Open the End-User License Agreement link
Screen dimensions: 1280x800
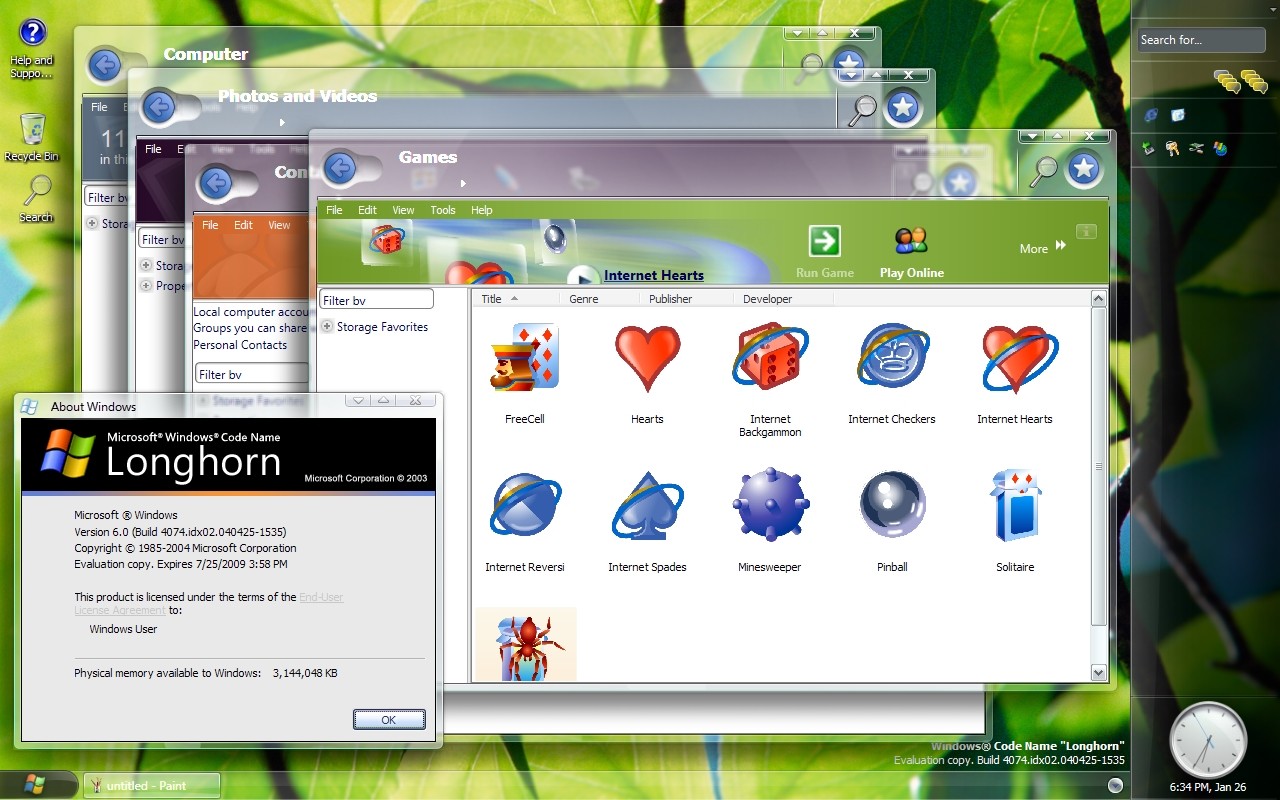[x=321, y=596]
